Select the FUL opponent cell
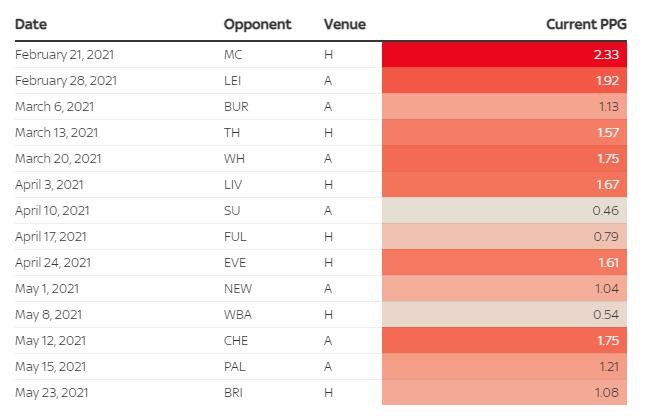Viewport: 645px width, 420px height. [233, 236]
